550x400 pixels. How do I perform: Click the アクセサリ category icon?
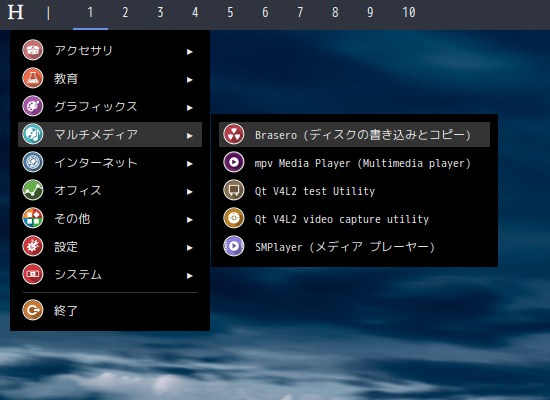pyautogui.click(x=33, y=50)
